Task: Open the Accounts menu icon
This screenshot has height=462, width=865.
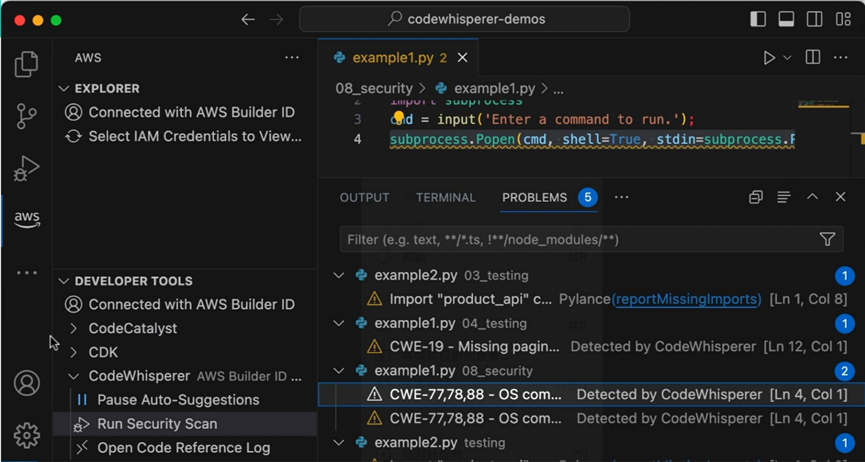Action: [x=26, y=383]
